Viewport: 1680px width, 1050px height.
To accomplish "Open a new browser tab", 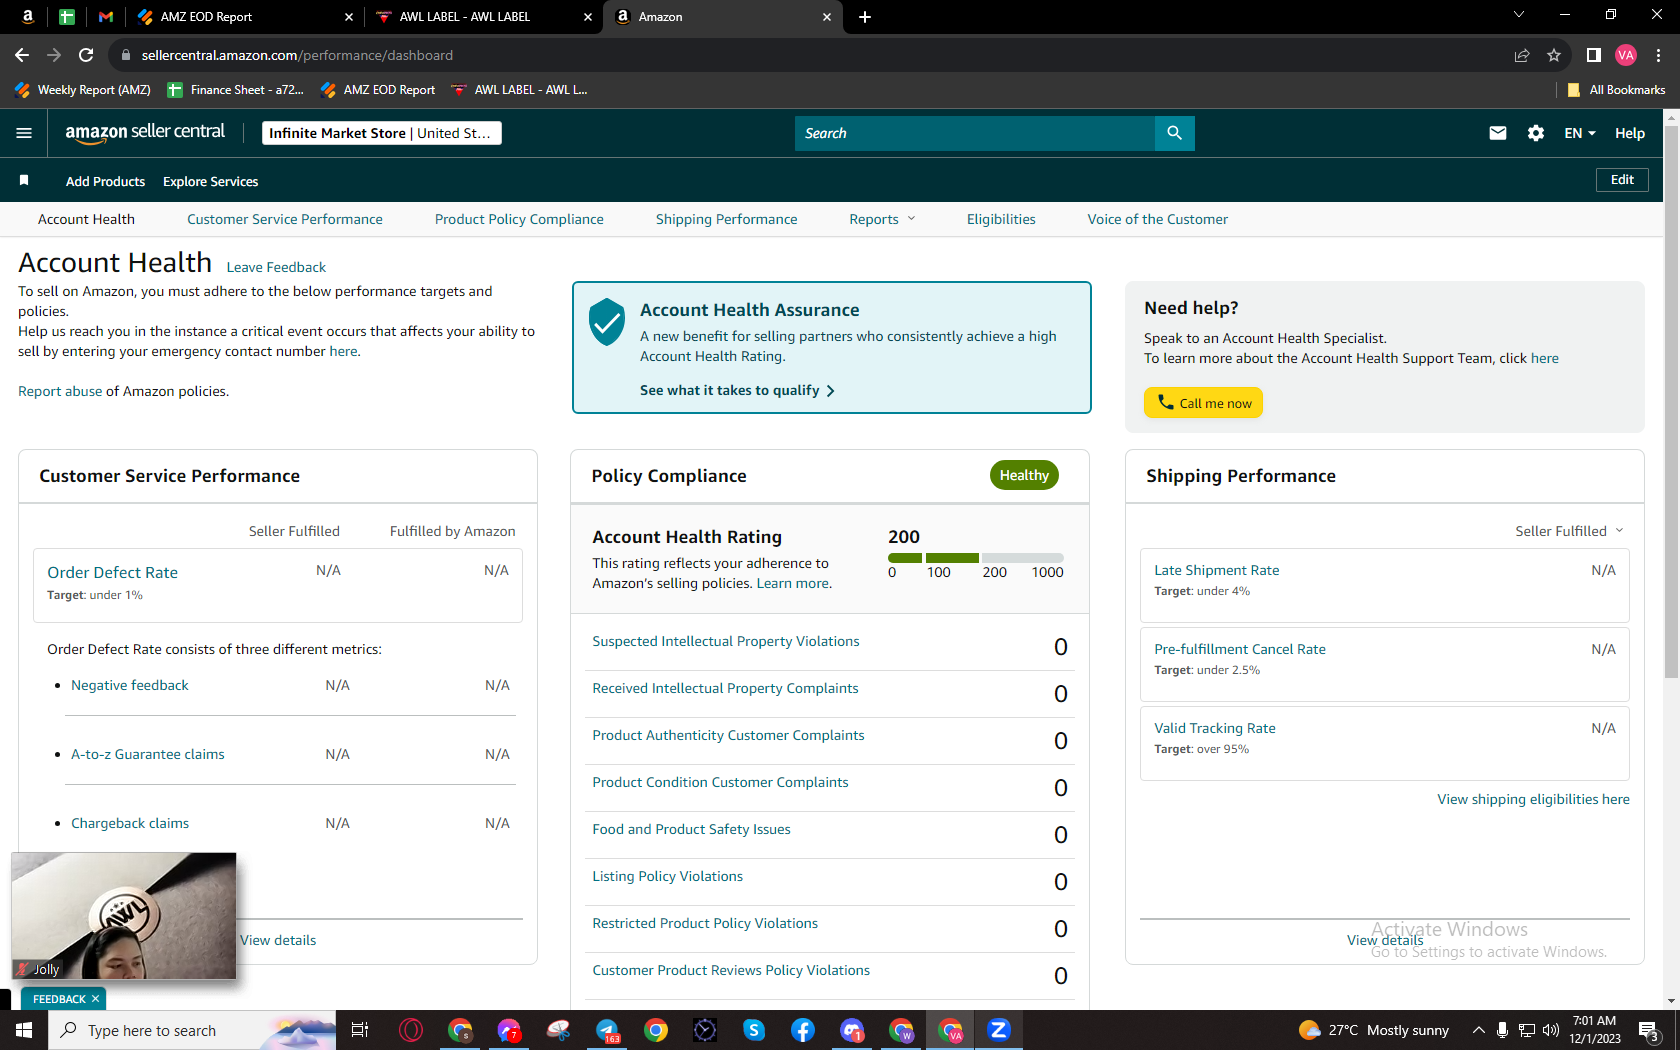I will tap(865, 17).
